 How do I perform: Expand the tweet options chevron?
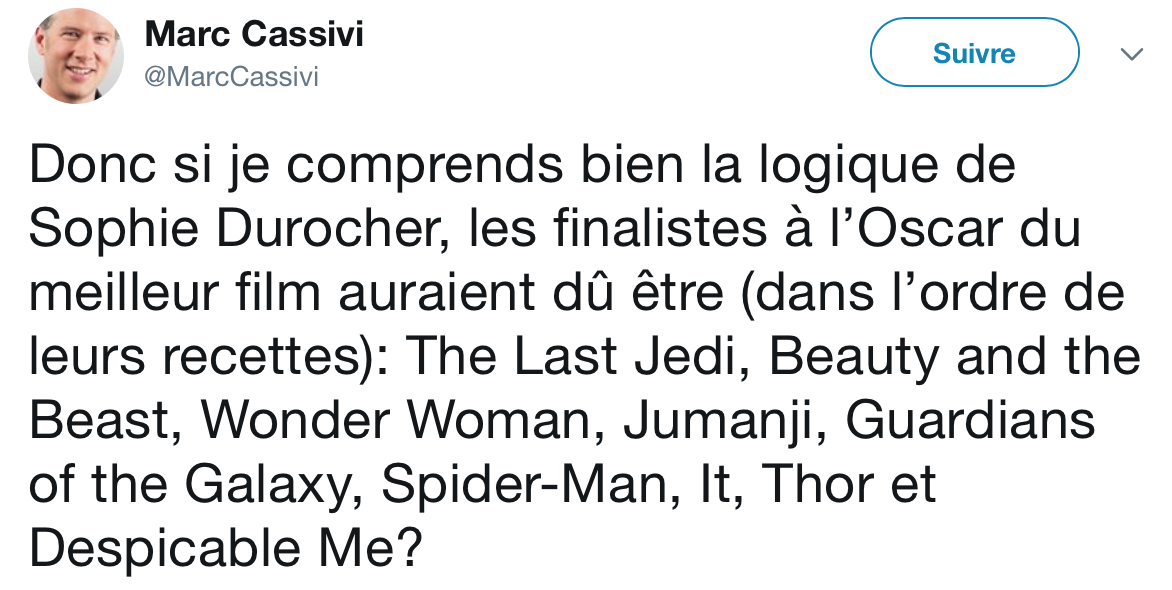pos(1132,54)
